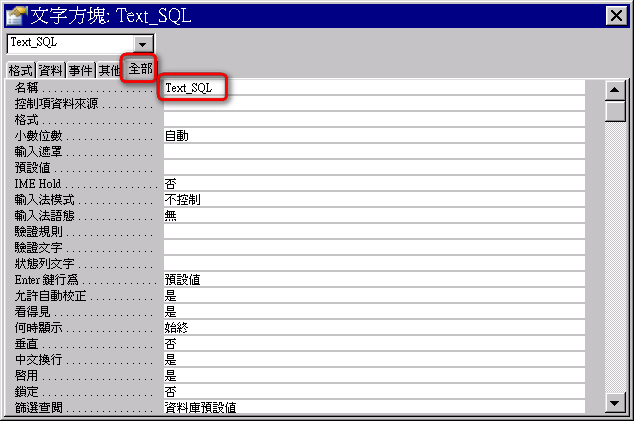This screenshot has height=421, width=634.
Task: Click the 鎖定 field showing 否
Action: point(374,391)
